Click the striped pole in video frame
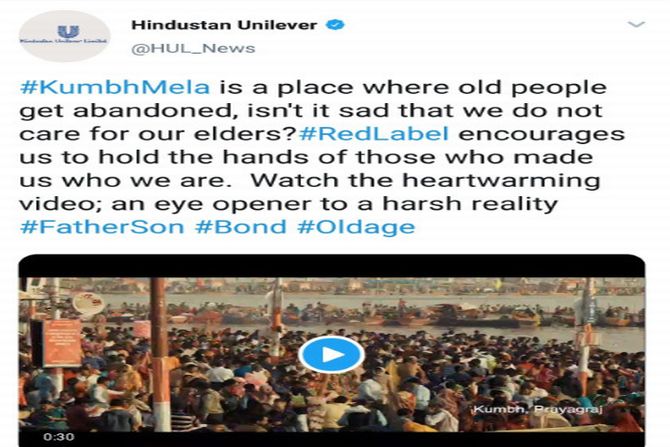The image size is (670, 447). pyautogui.click(x=160, y=355)
